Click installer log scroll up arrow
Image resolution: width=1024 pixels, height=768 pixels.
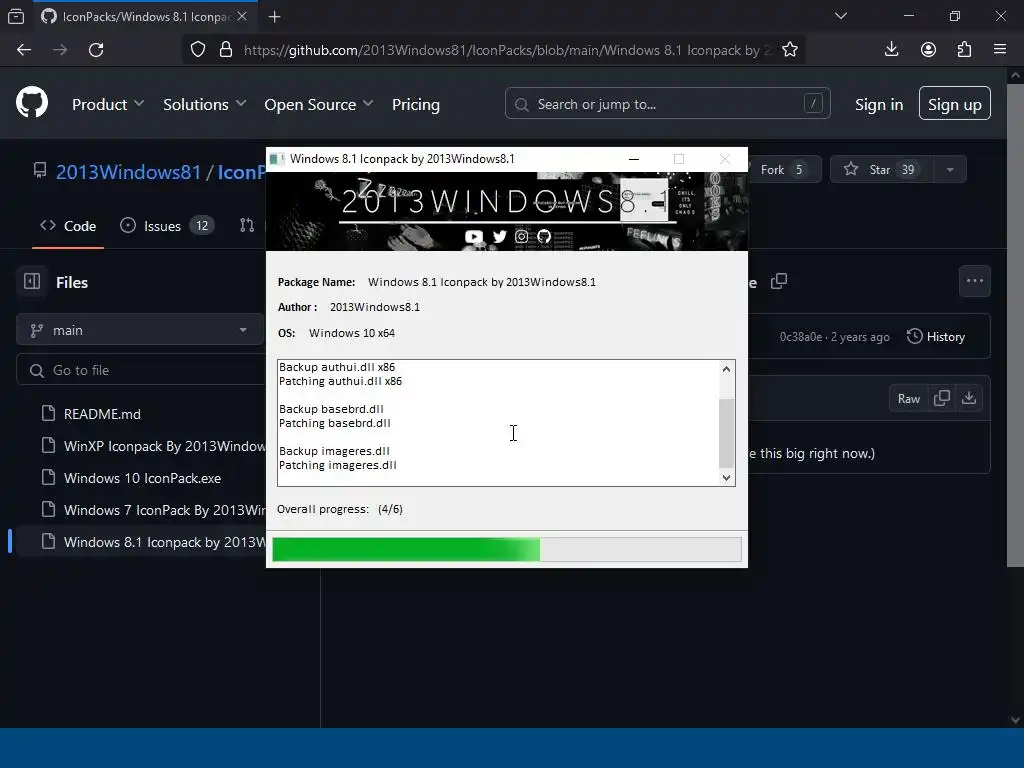[x=726, y=369]
